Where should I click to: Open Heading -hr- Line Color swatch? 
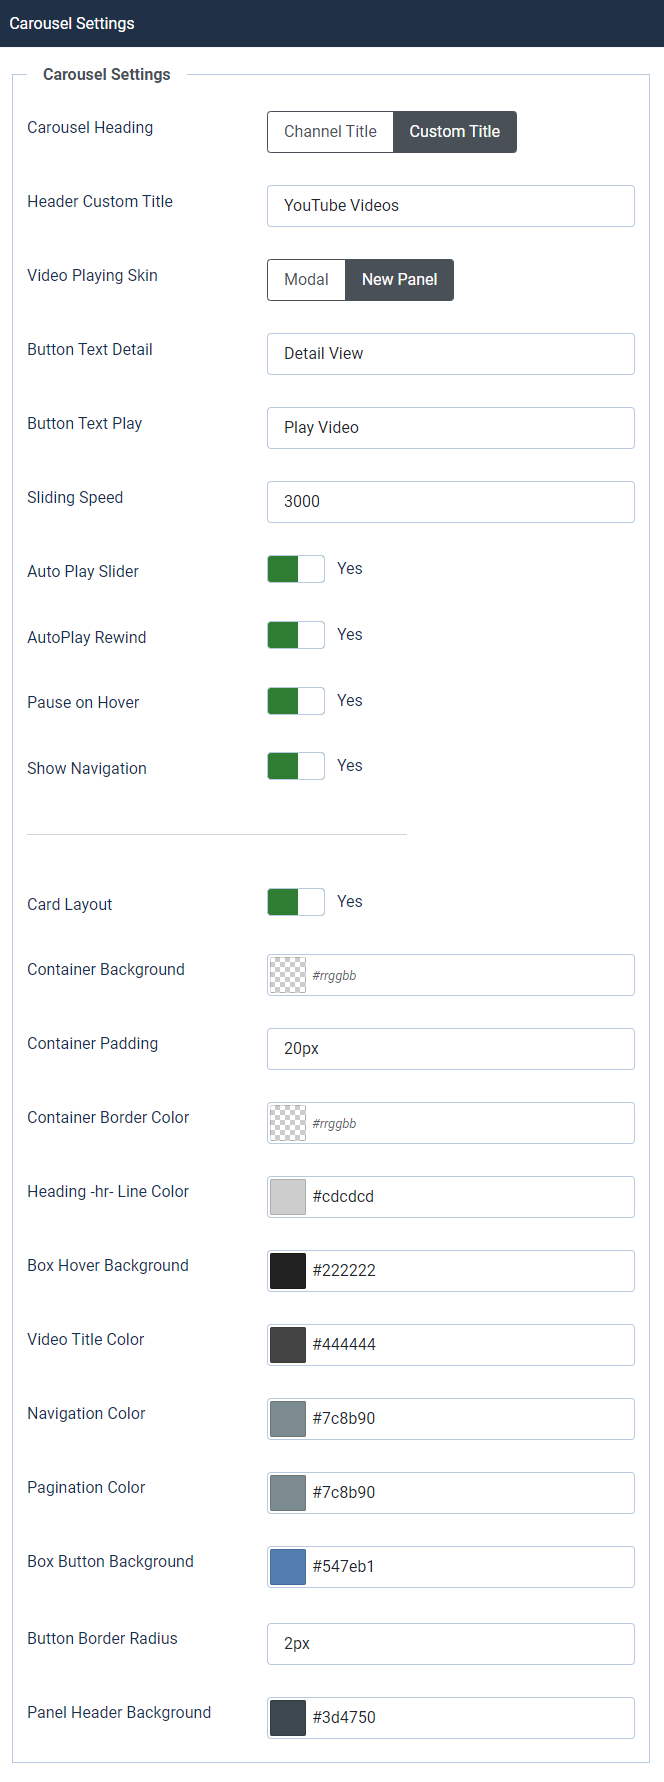pyautogui.click(x=288, y=1197)
